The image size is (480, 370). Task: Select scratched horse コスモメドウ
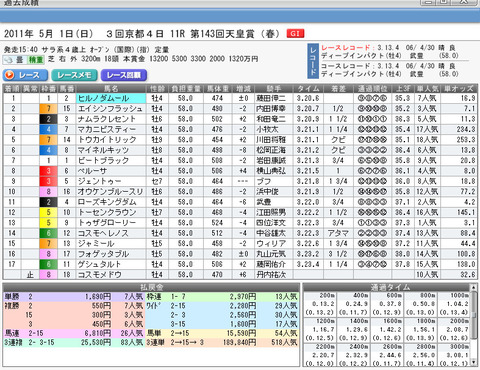click(x=111, y=274)
